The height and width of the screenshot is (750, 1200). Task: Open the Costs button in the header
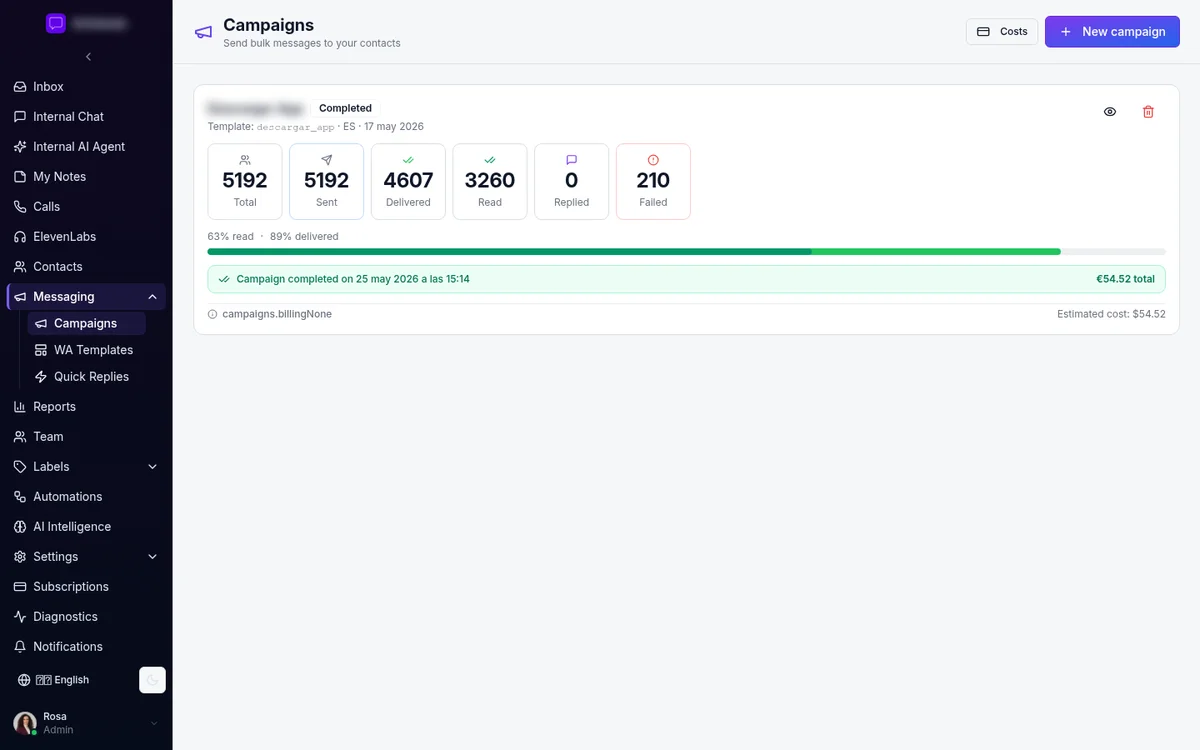tap(1002, 32)
